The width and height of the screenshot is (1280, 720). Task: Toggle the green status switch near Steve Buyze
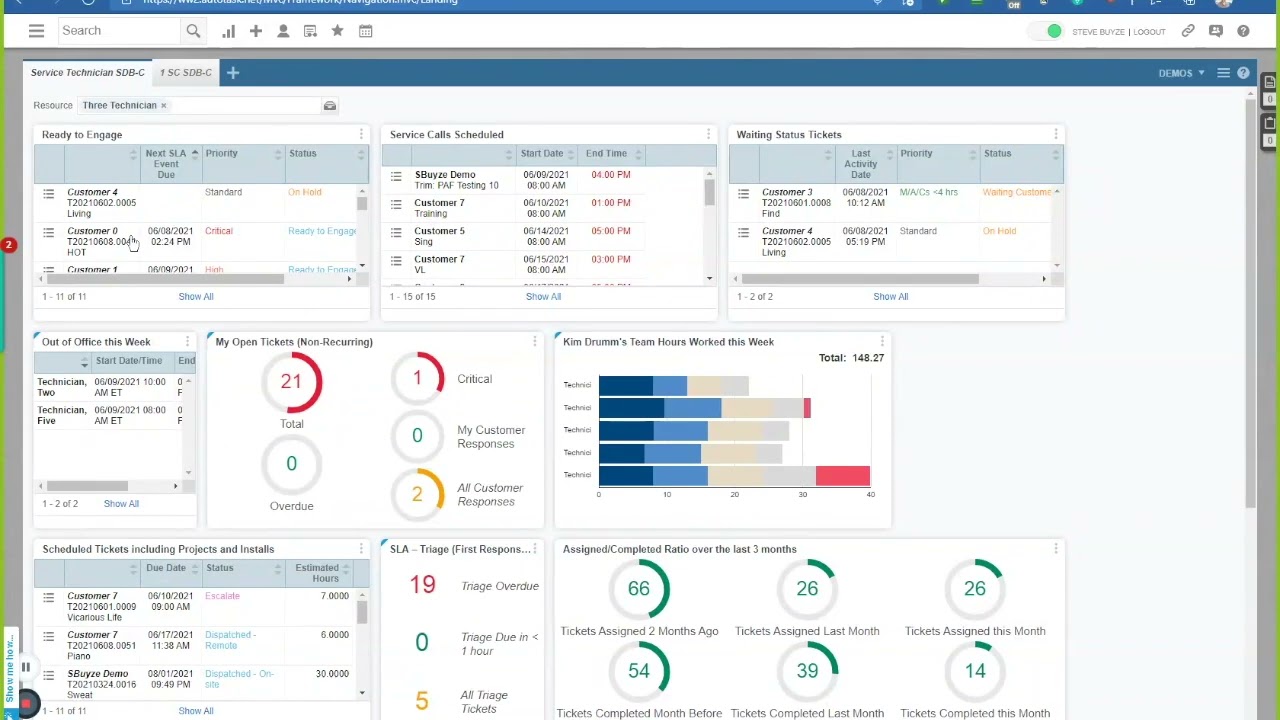(1047, 31)
